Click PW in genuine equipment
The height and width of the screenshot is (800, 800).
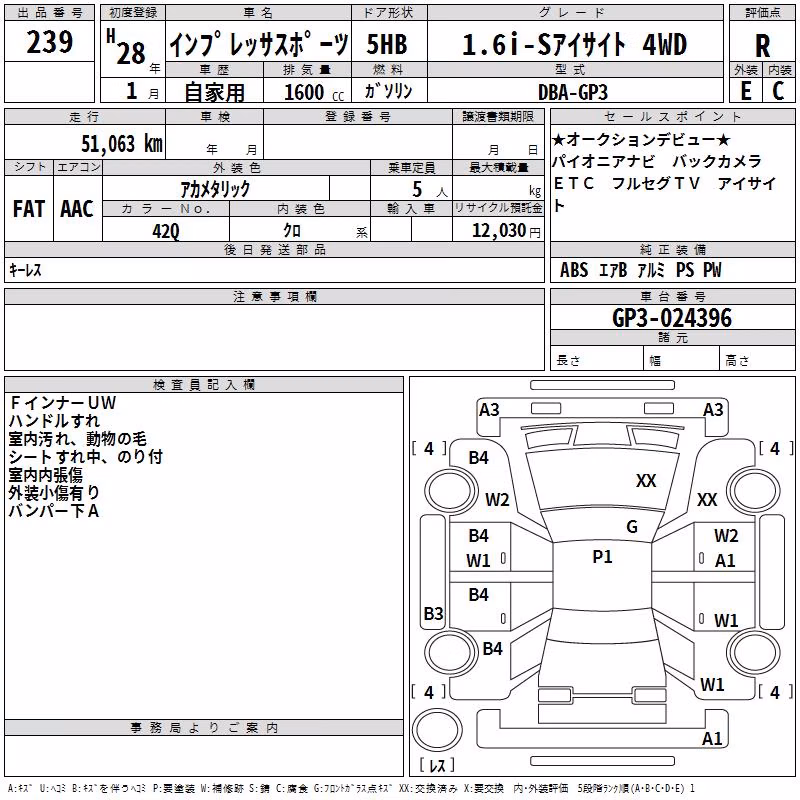click(x=712, y=270)
